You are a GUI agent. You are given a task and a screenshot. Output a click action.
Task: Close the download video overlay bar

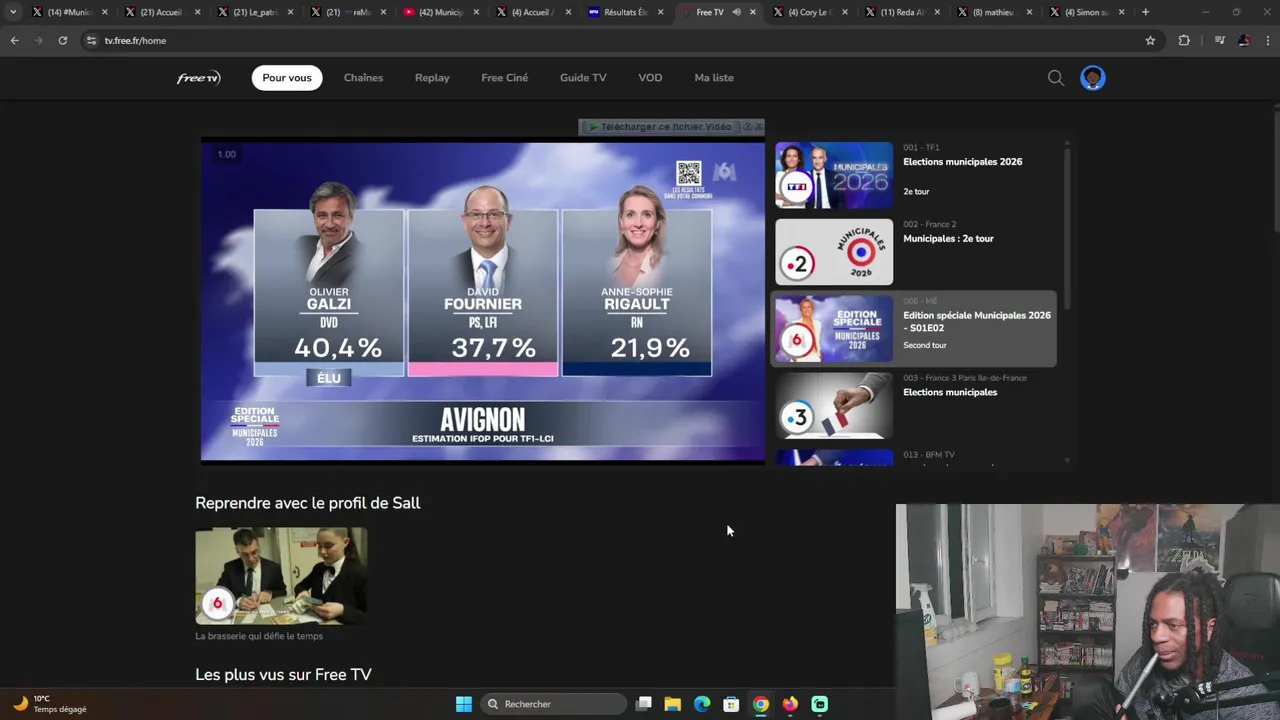(x=758, y=127)
